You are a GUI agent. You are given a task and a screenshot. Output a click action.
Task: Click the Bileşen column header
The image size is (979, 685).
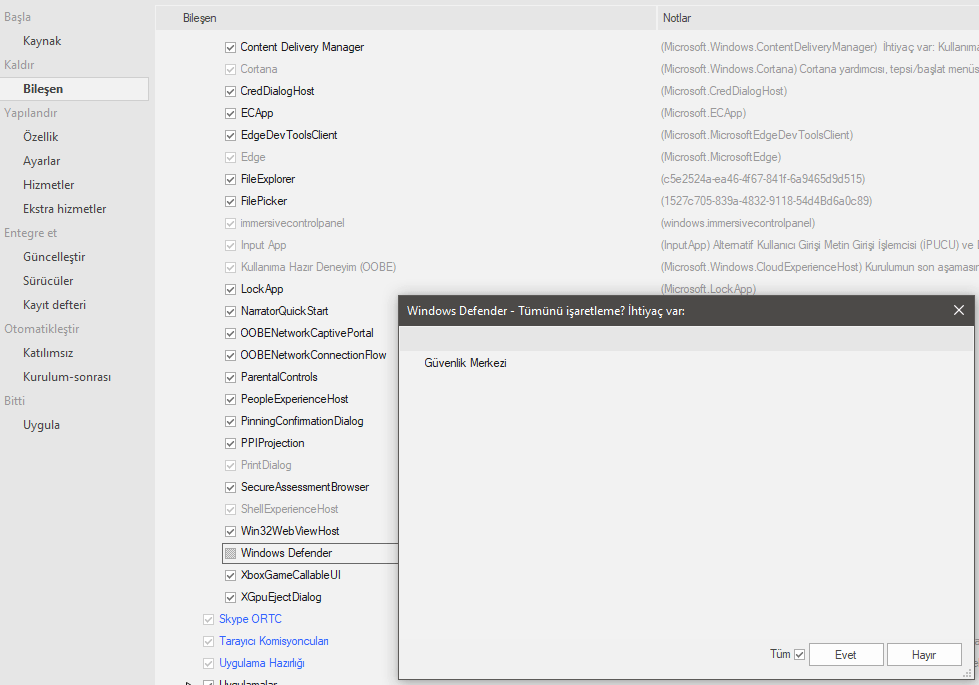[200, 18]
